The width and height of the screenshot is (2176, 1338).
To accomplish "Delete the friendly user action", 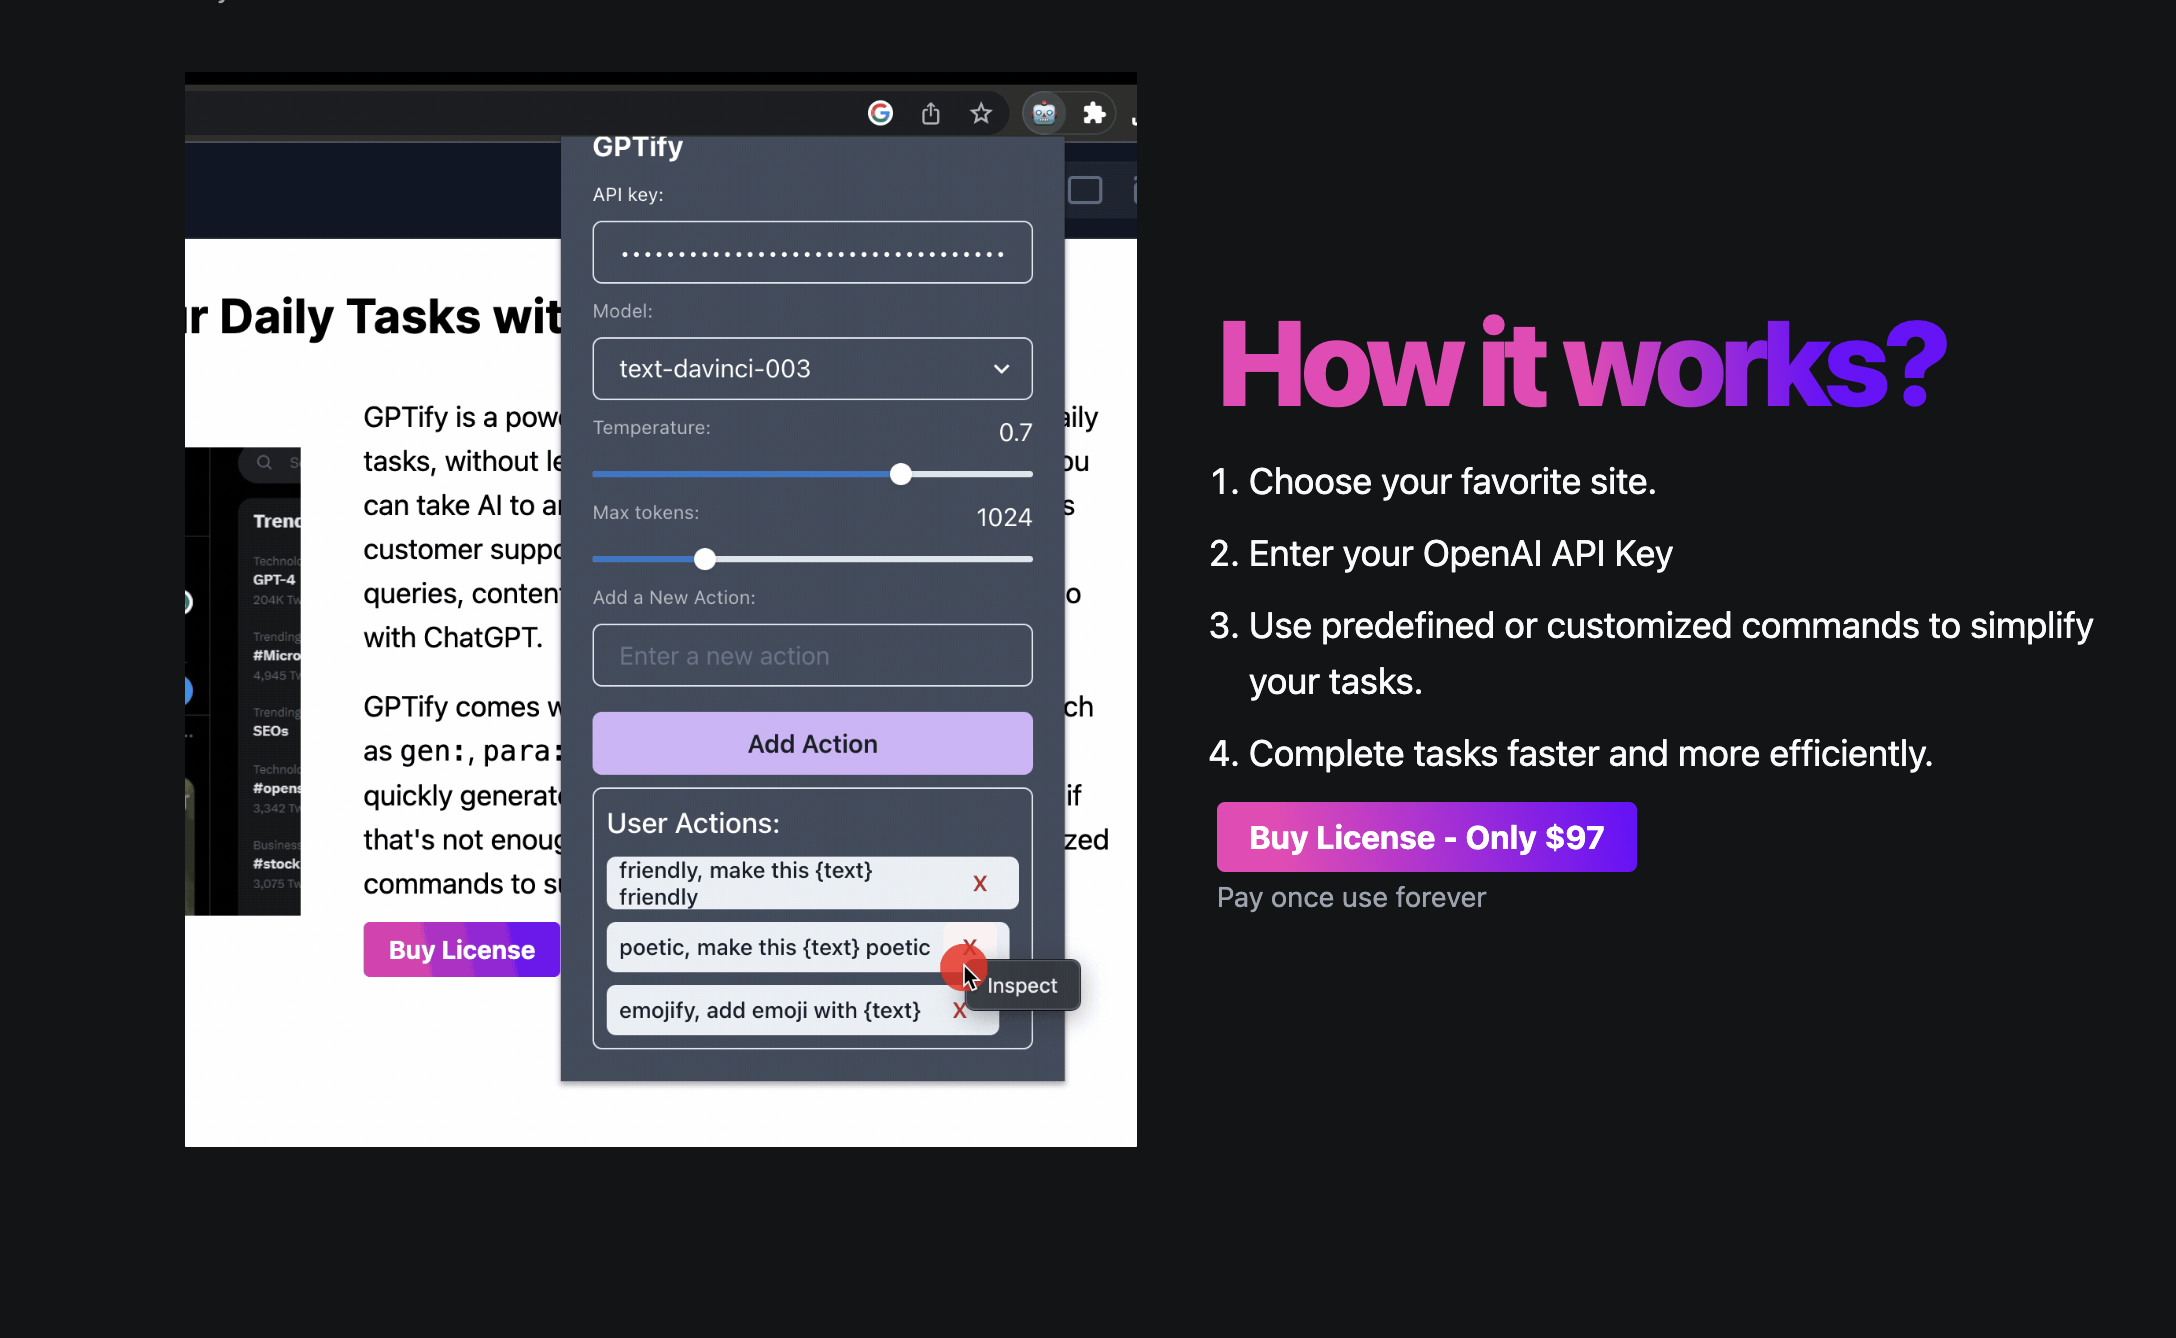I will [x=980, y=883].
